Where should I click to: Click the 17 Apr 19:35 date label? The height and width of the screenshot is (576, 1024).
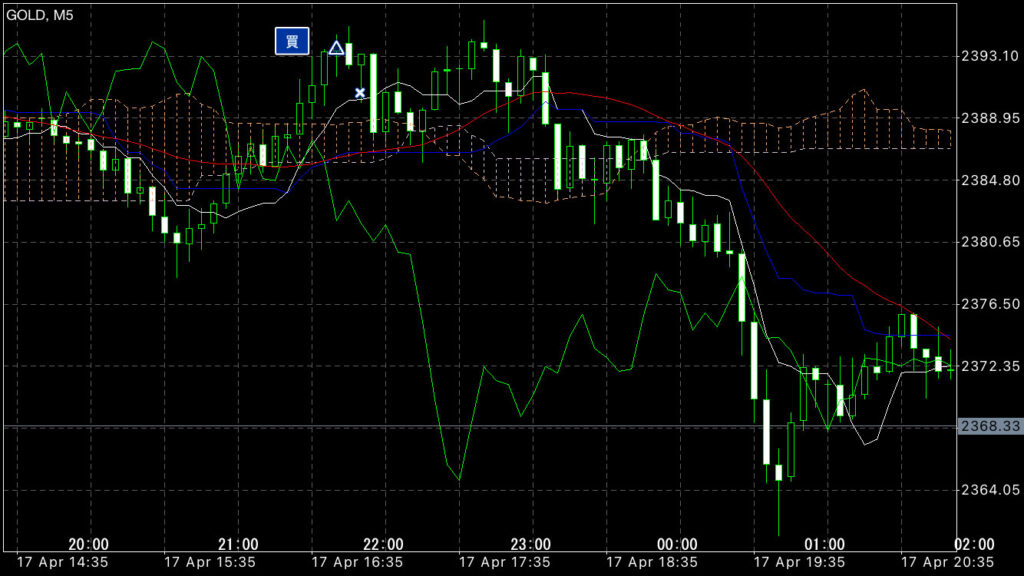coord(799,562)
